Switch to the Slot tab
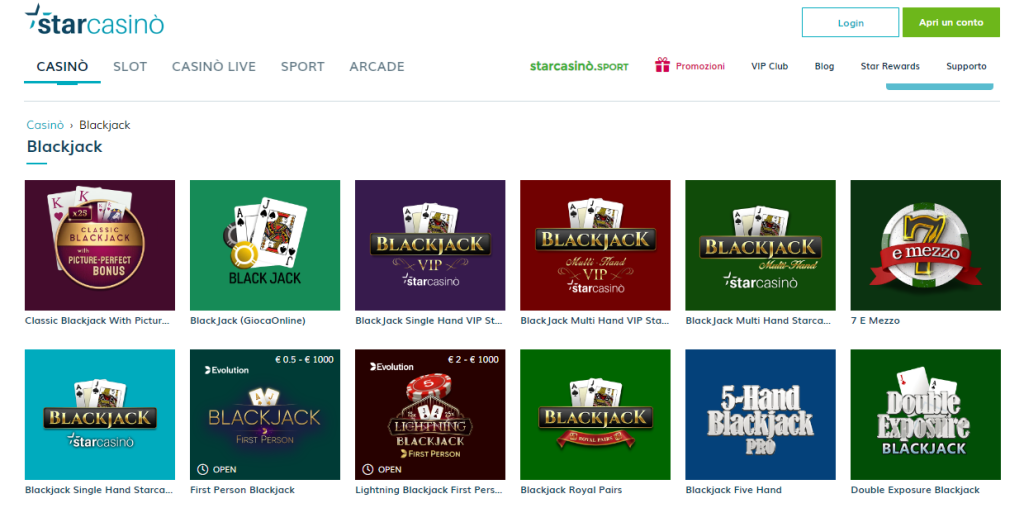 (x=130, y=66)
